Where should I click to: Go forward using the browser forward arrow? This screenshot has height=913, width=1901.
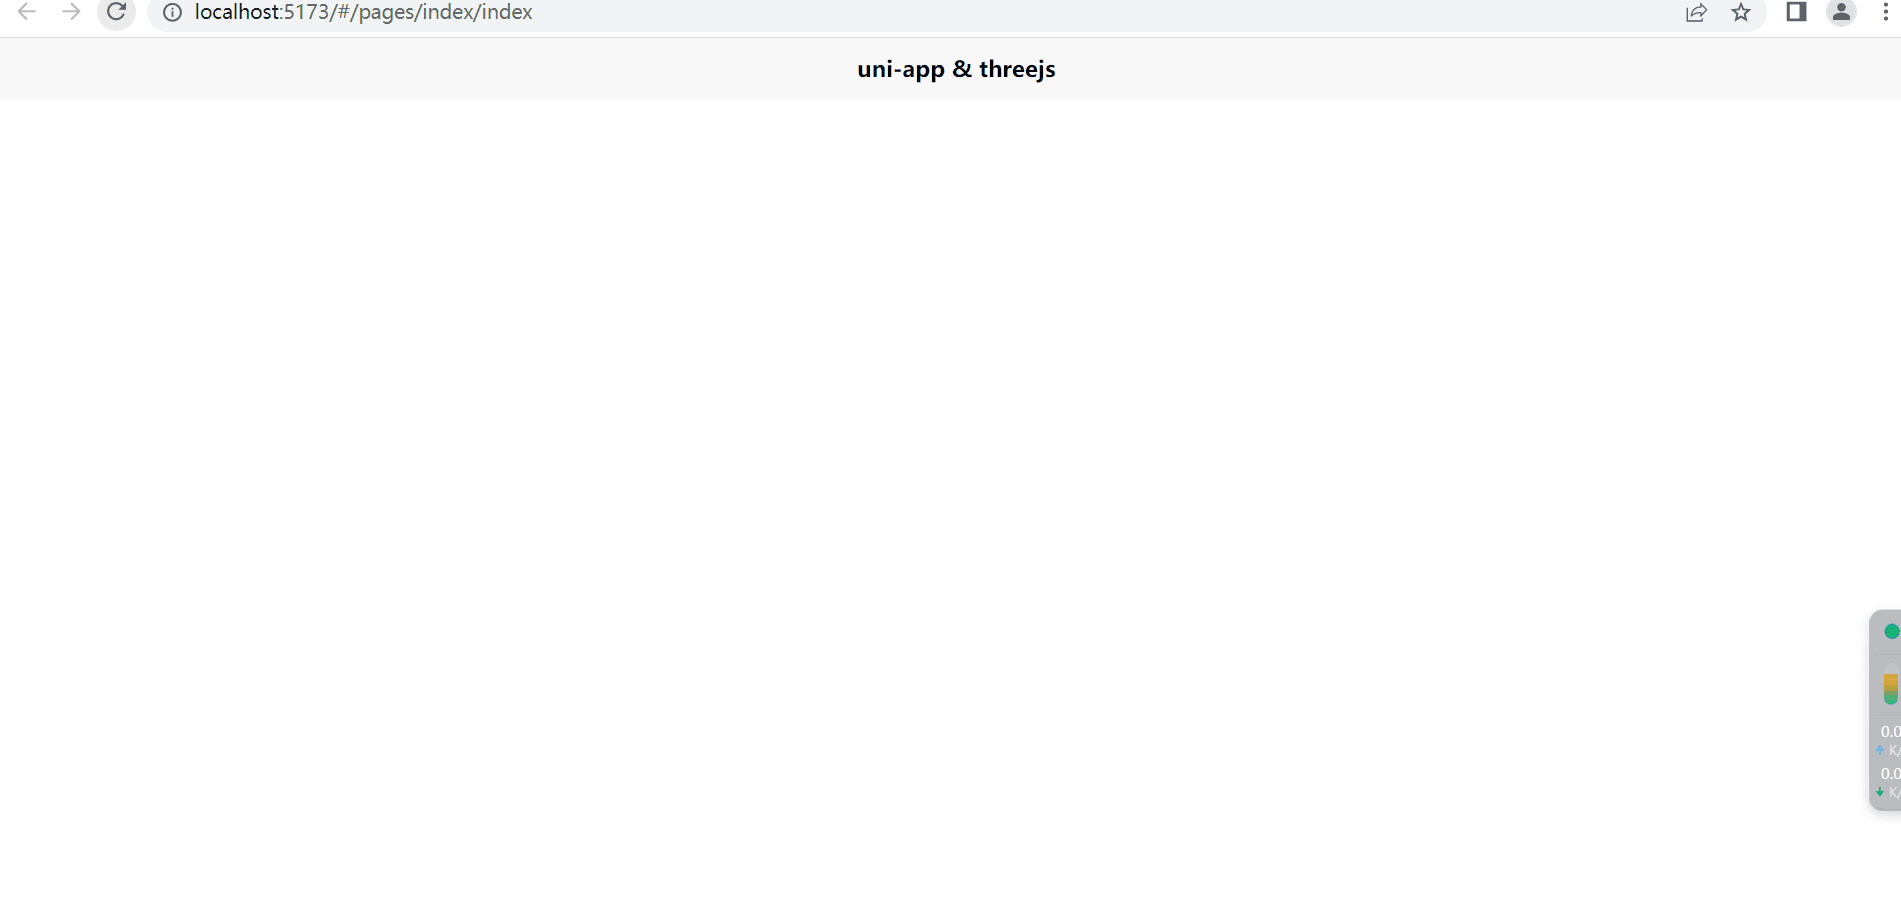point(71,12)
